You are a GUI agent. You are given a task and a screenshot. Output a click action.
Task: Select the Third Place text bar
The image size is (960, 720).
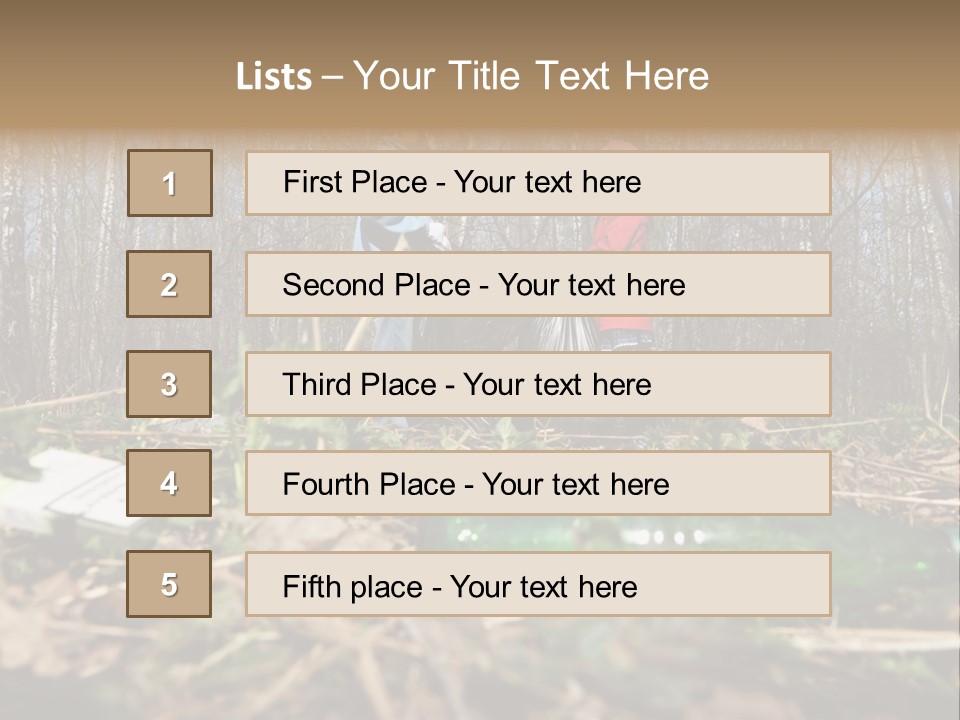coord(538,384)
